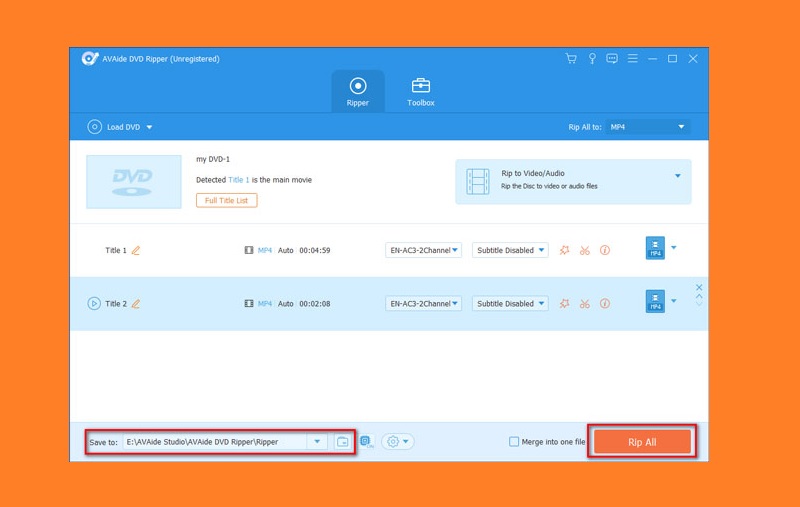Open the effects edit star for Title 2
Image resolution: width=800 pixels, height=507 pixels.
[x=565, y=304]
